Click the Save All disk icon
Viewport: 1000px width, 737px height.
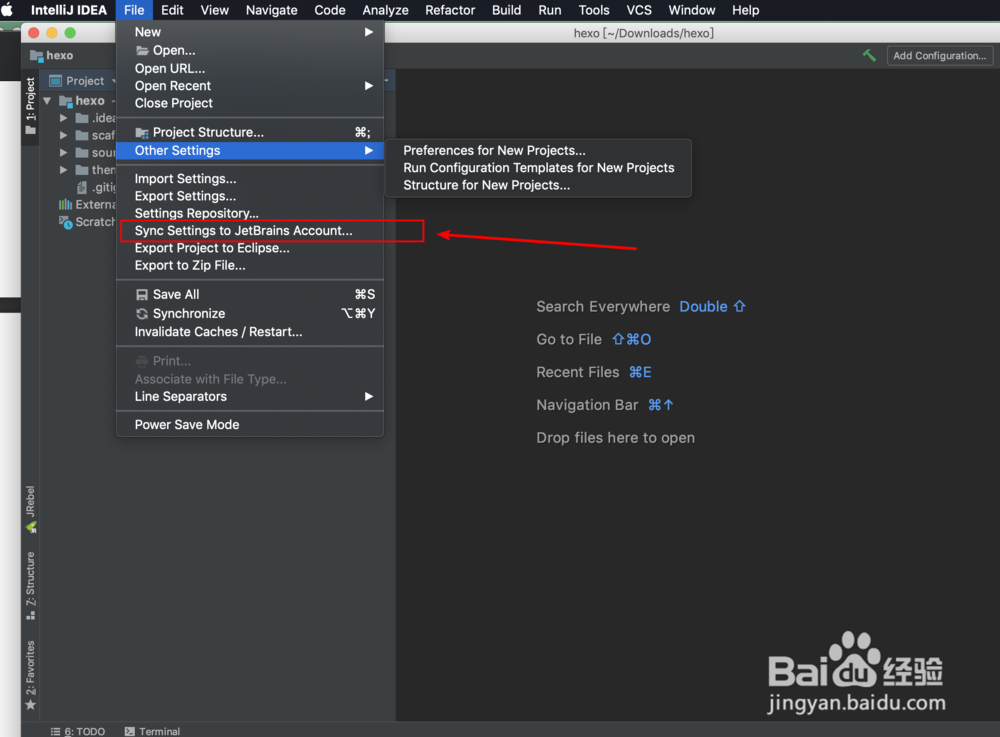coord(142,295)
